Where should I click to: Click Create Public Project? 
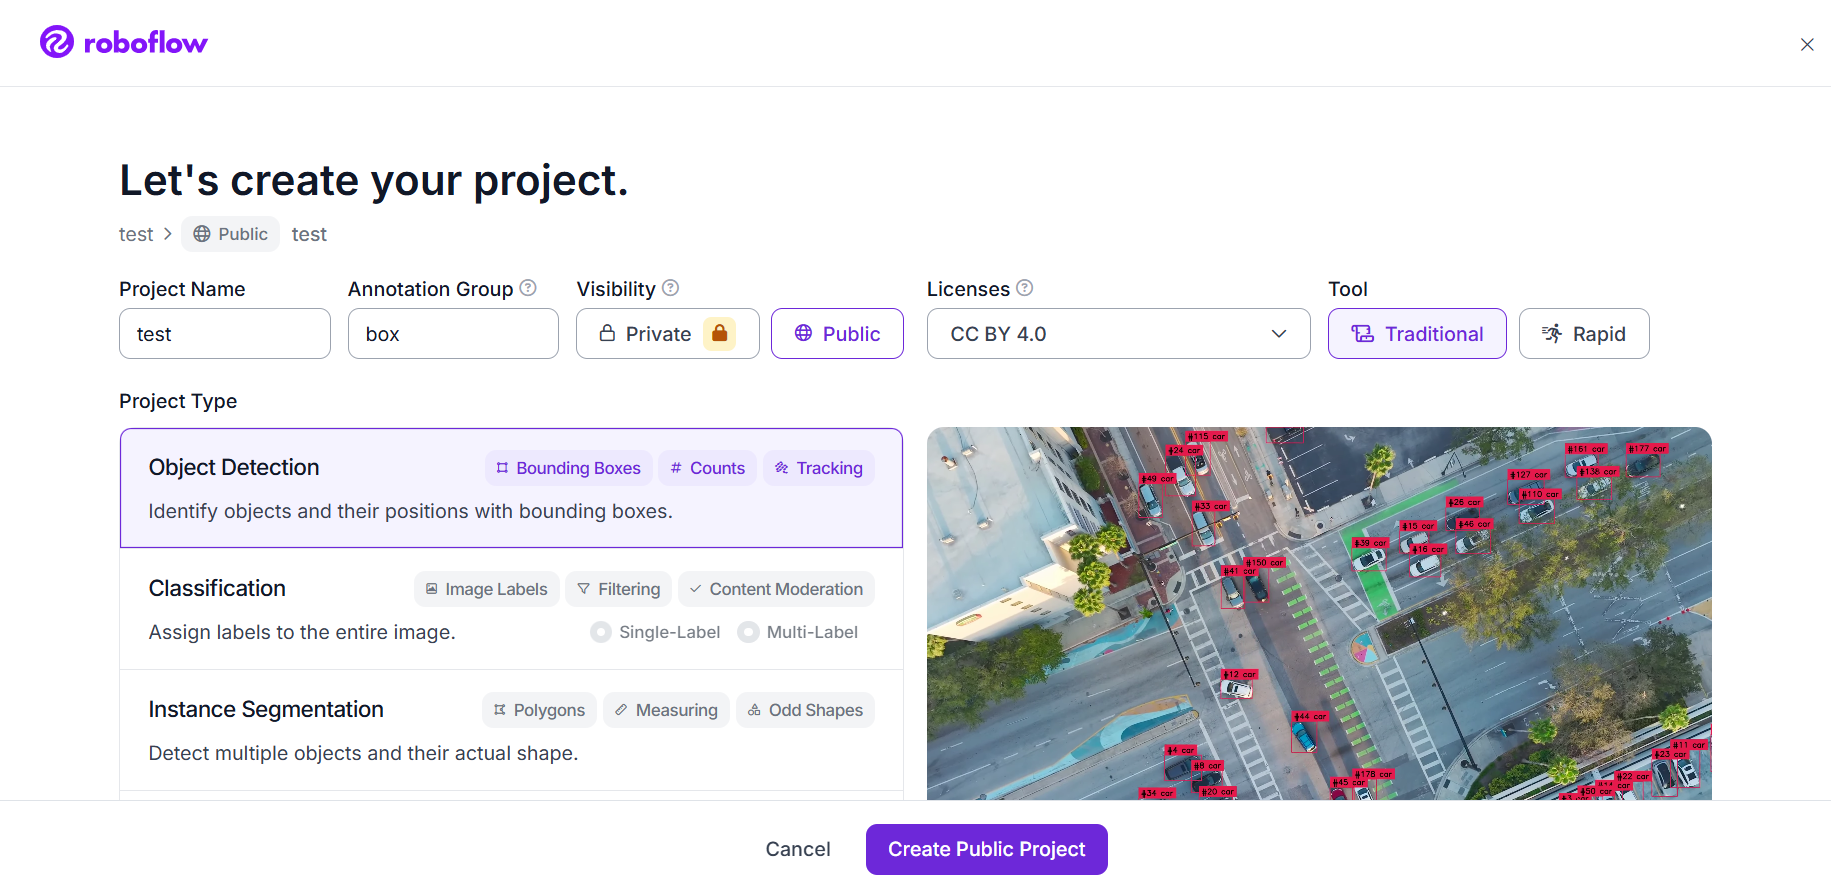coord(987,849)
